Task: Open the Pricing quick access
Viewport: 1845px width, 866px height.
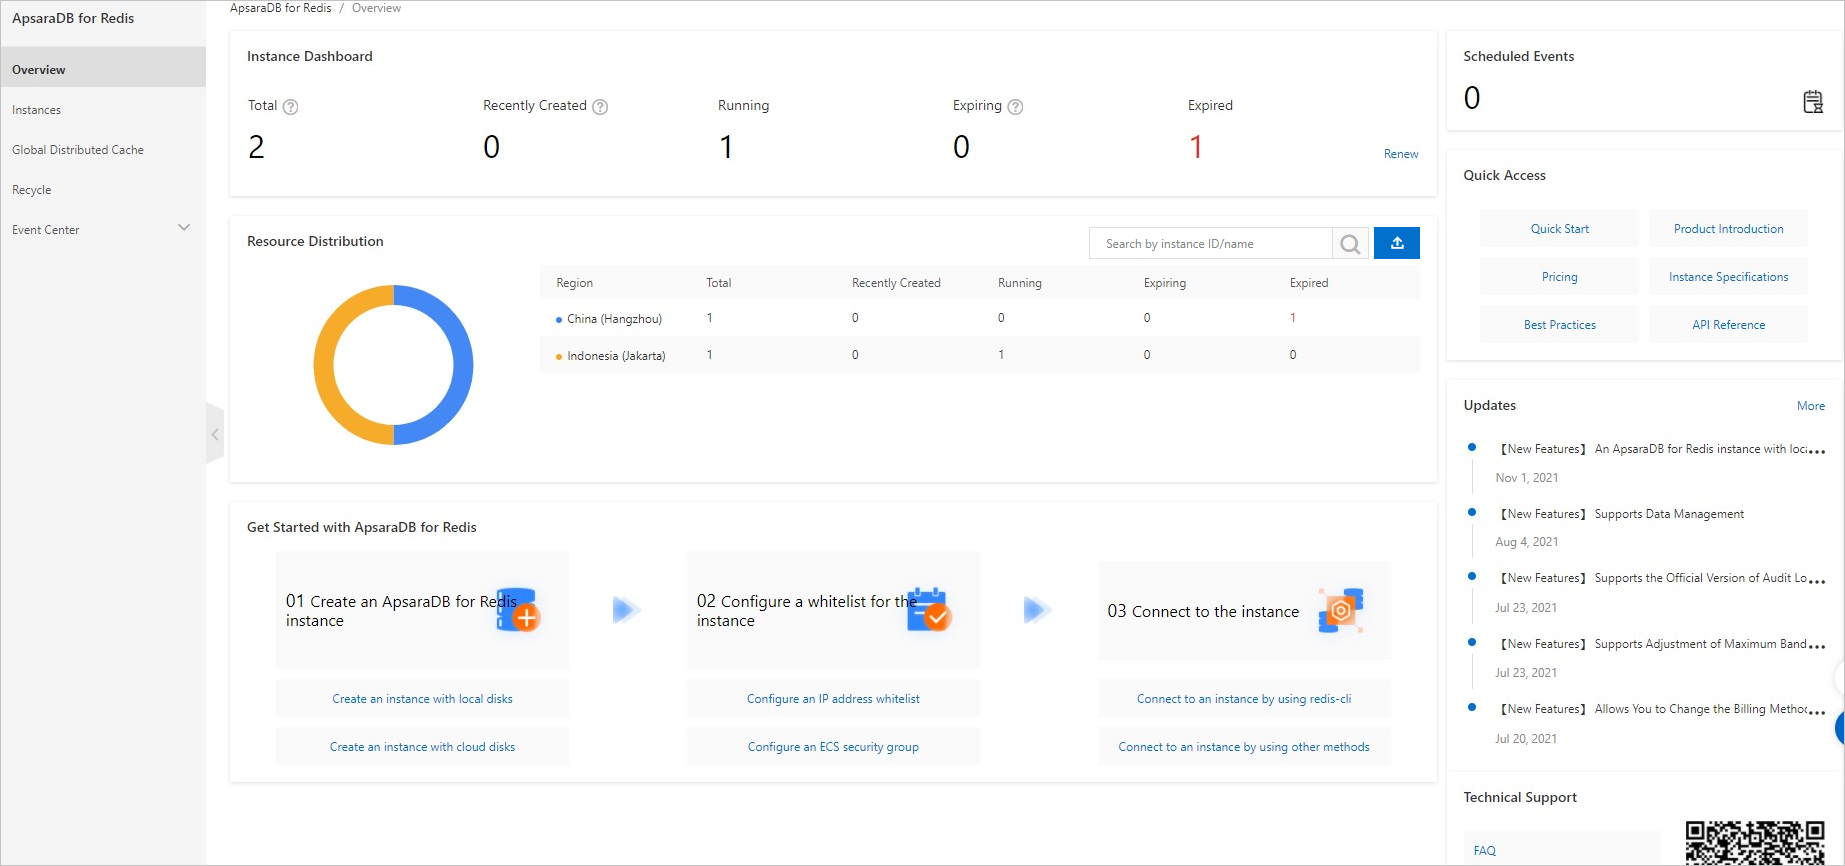Action: (1559, 277)
